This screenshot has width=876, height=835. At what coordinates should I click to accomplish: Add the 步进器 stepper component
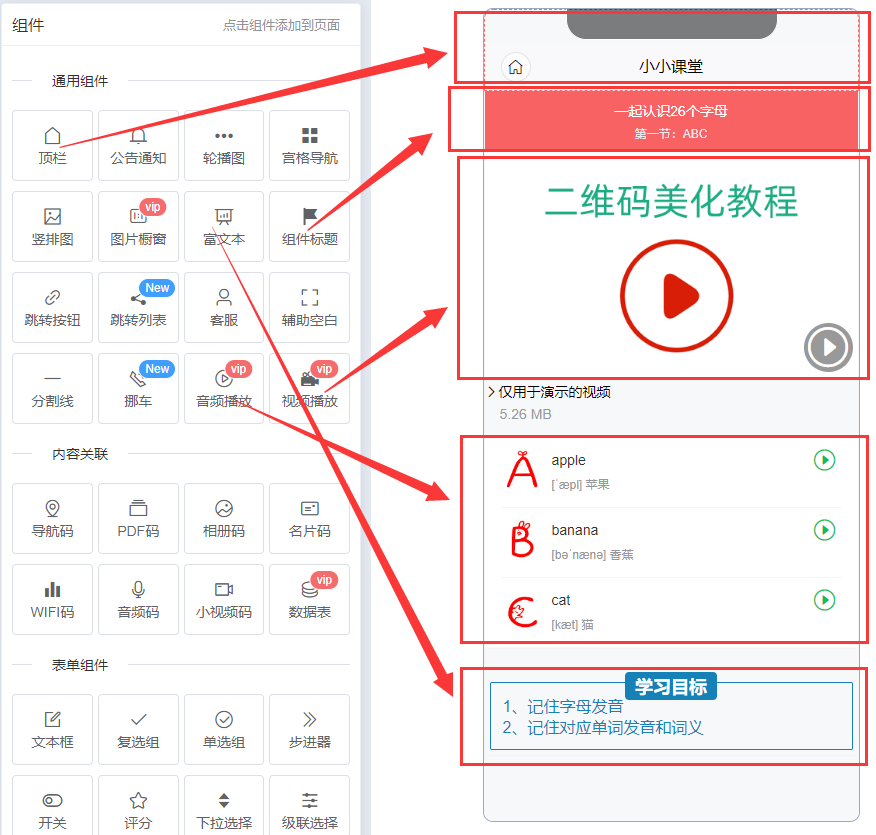[x=310, y=729]
